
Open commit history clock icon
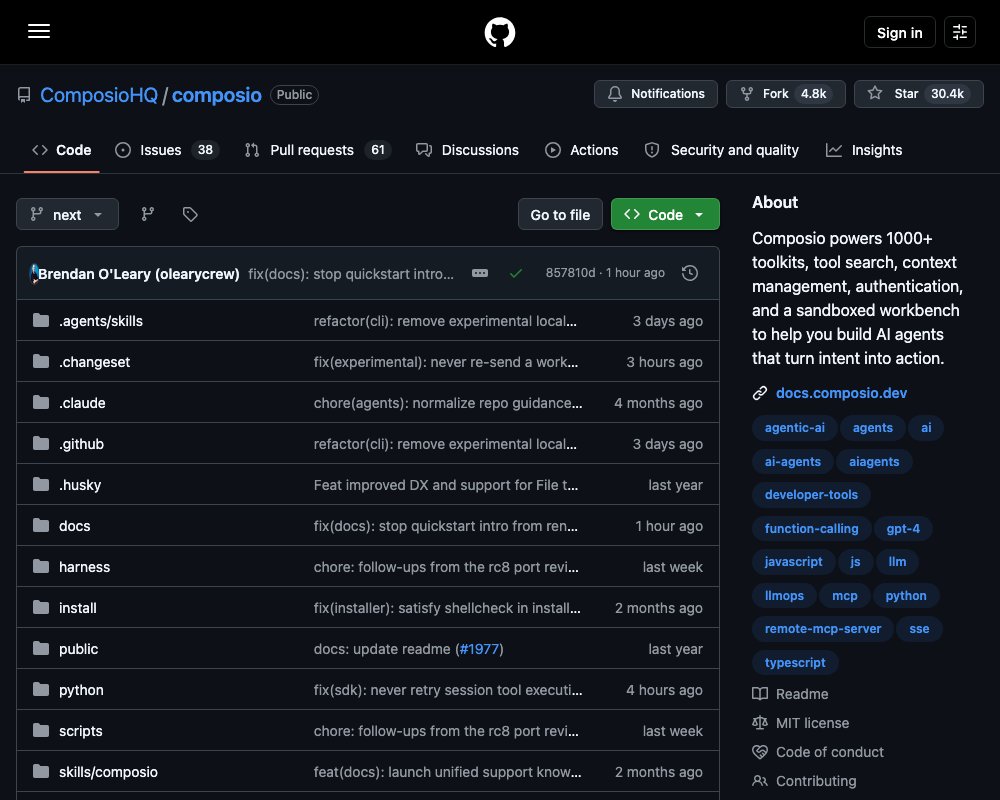(689, 273)
